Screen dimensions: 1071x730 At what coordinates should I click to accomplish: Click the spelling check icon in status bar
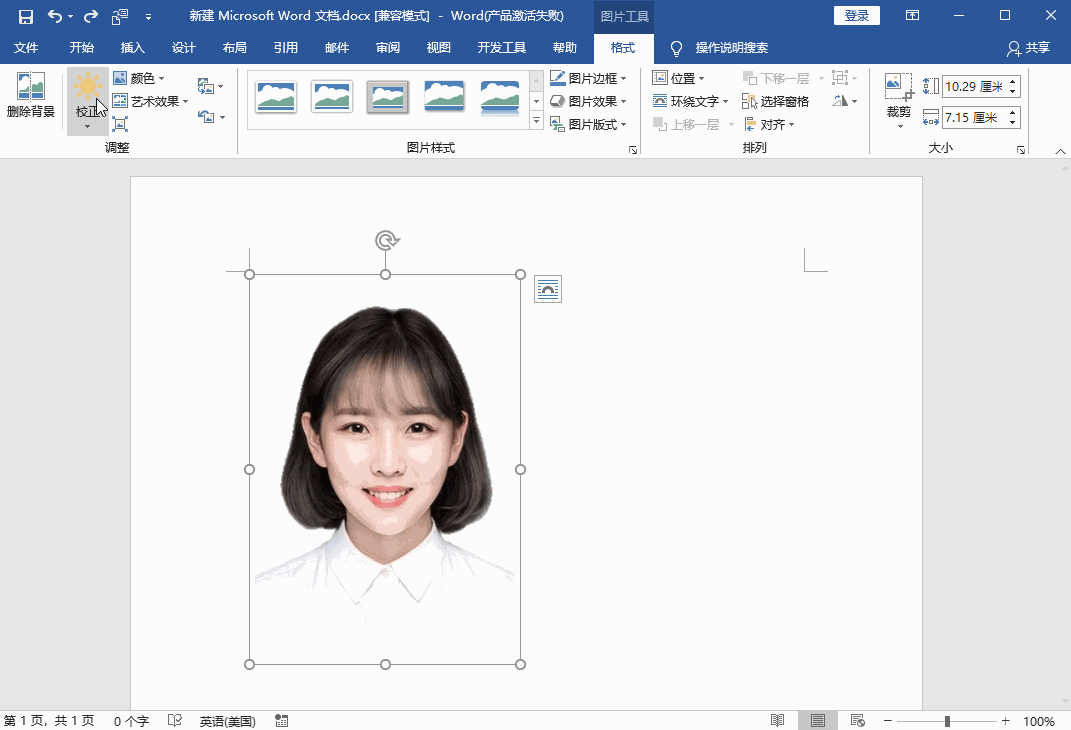pyautogui.click(x=175, y=720)
